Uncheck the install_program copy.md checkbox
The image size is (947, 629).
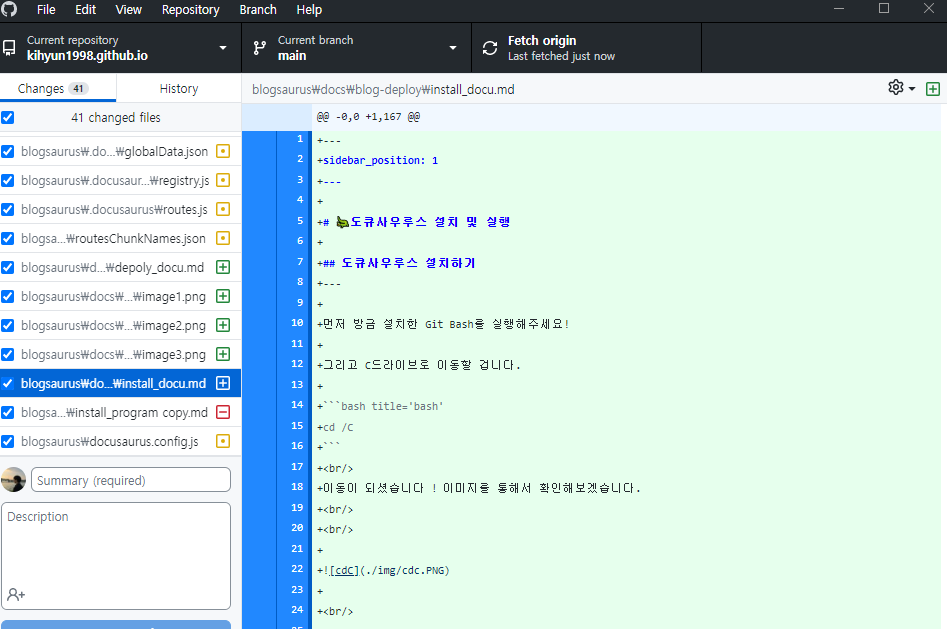point(8,412)
